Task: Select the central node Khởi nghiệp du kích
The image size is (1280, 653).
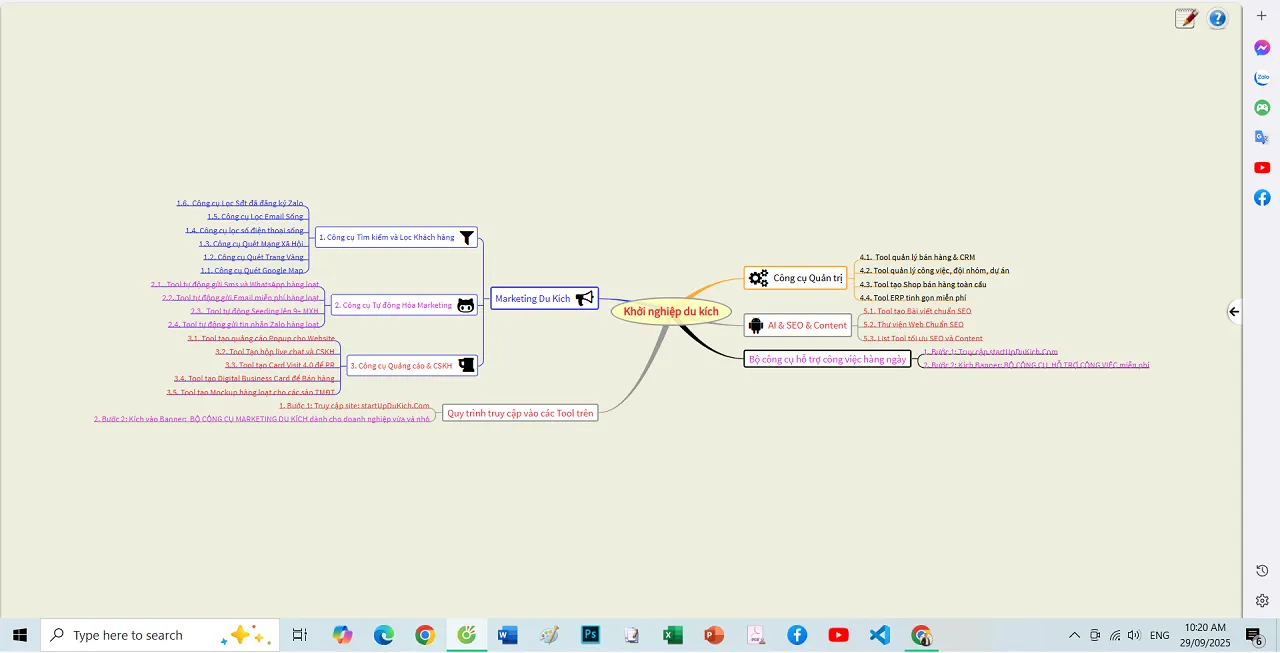Action: click(x=671, y=311)
